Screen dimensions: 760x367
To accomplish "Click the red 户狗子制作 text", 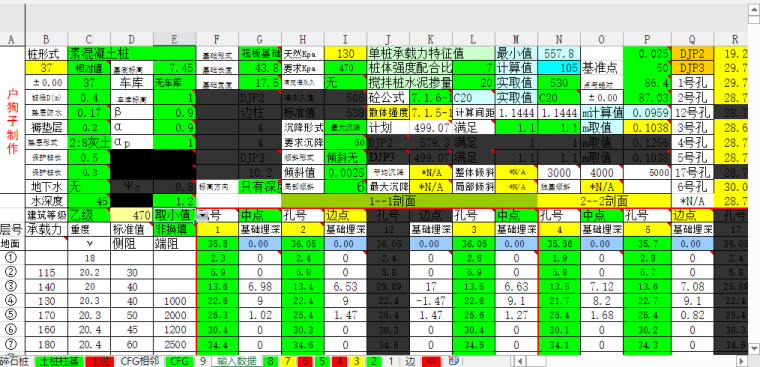I will pos(13,121).
